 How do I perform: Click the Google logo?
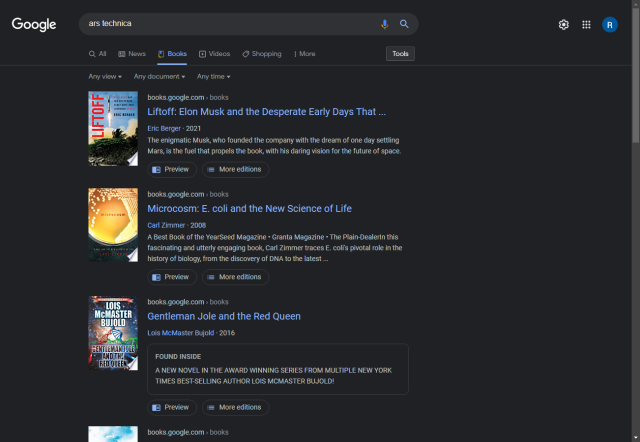tap(34, 24)
